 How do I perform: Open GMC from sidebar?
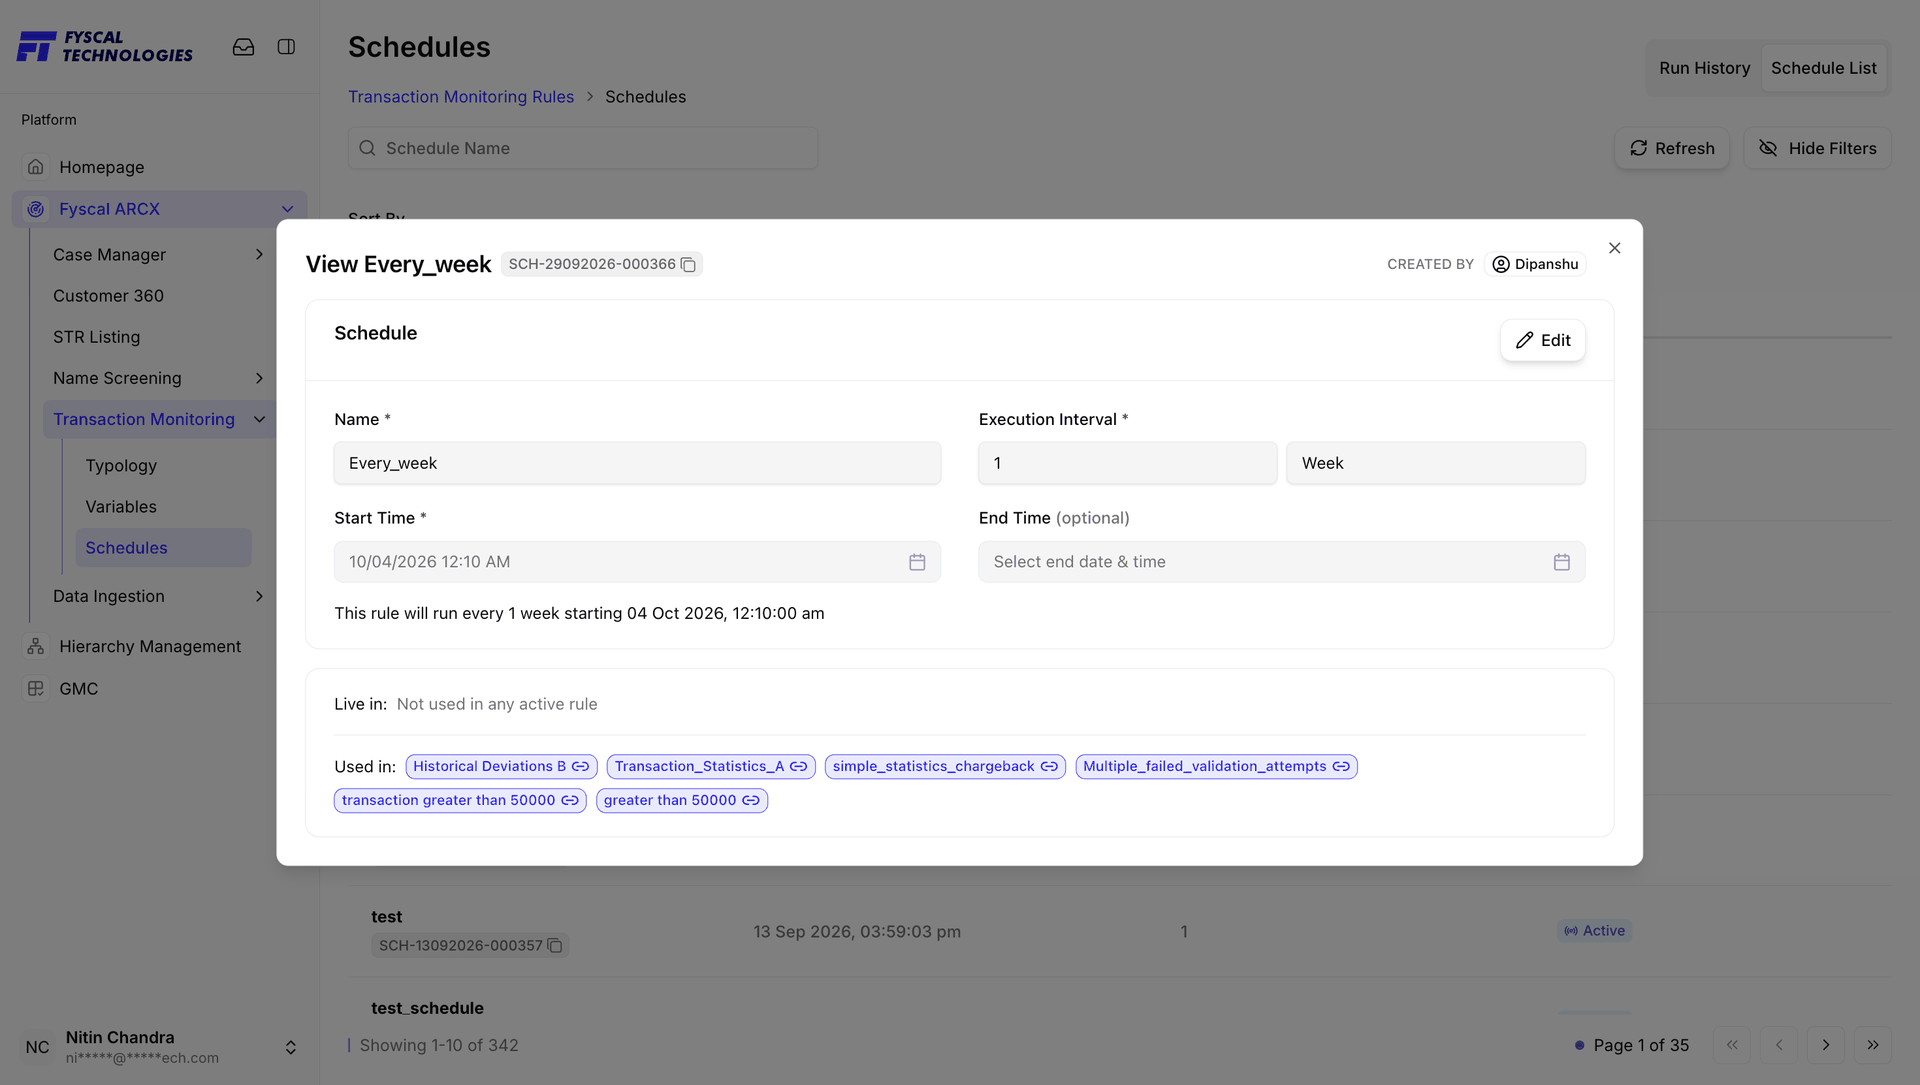tap(78, 689)
